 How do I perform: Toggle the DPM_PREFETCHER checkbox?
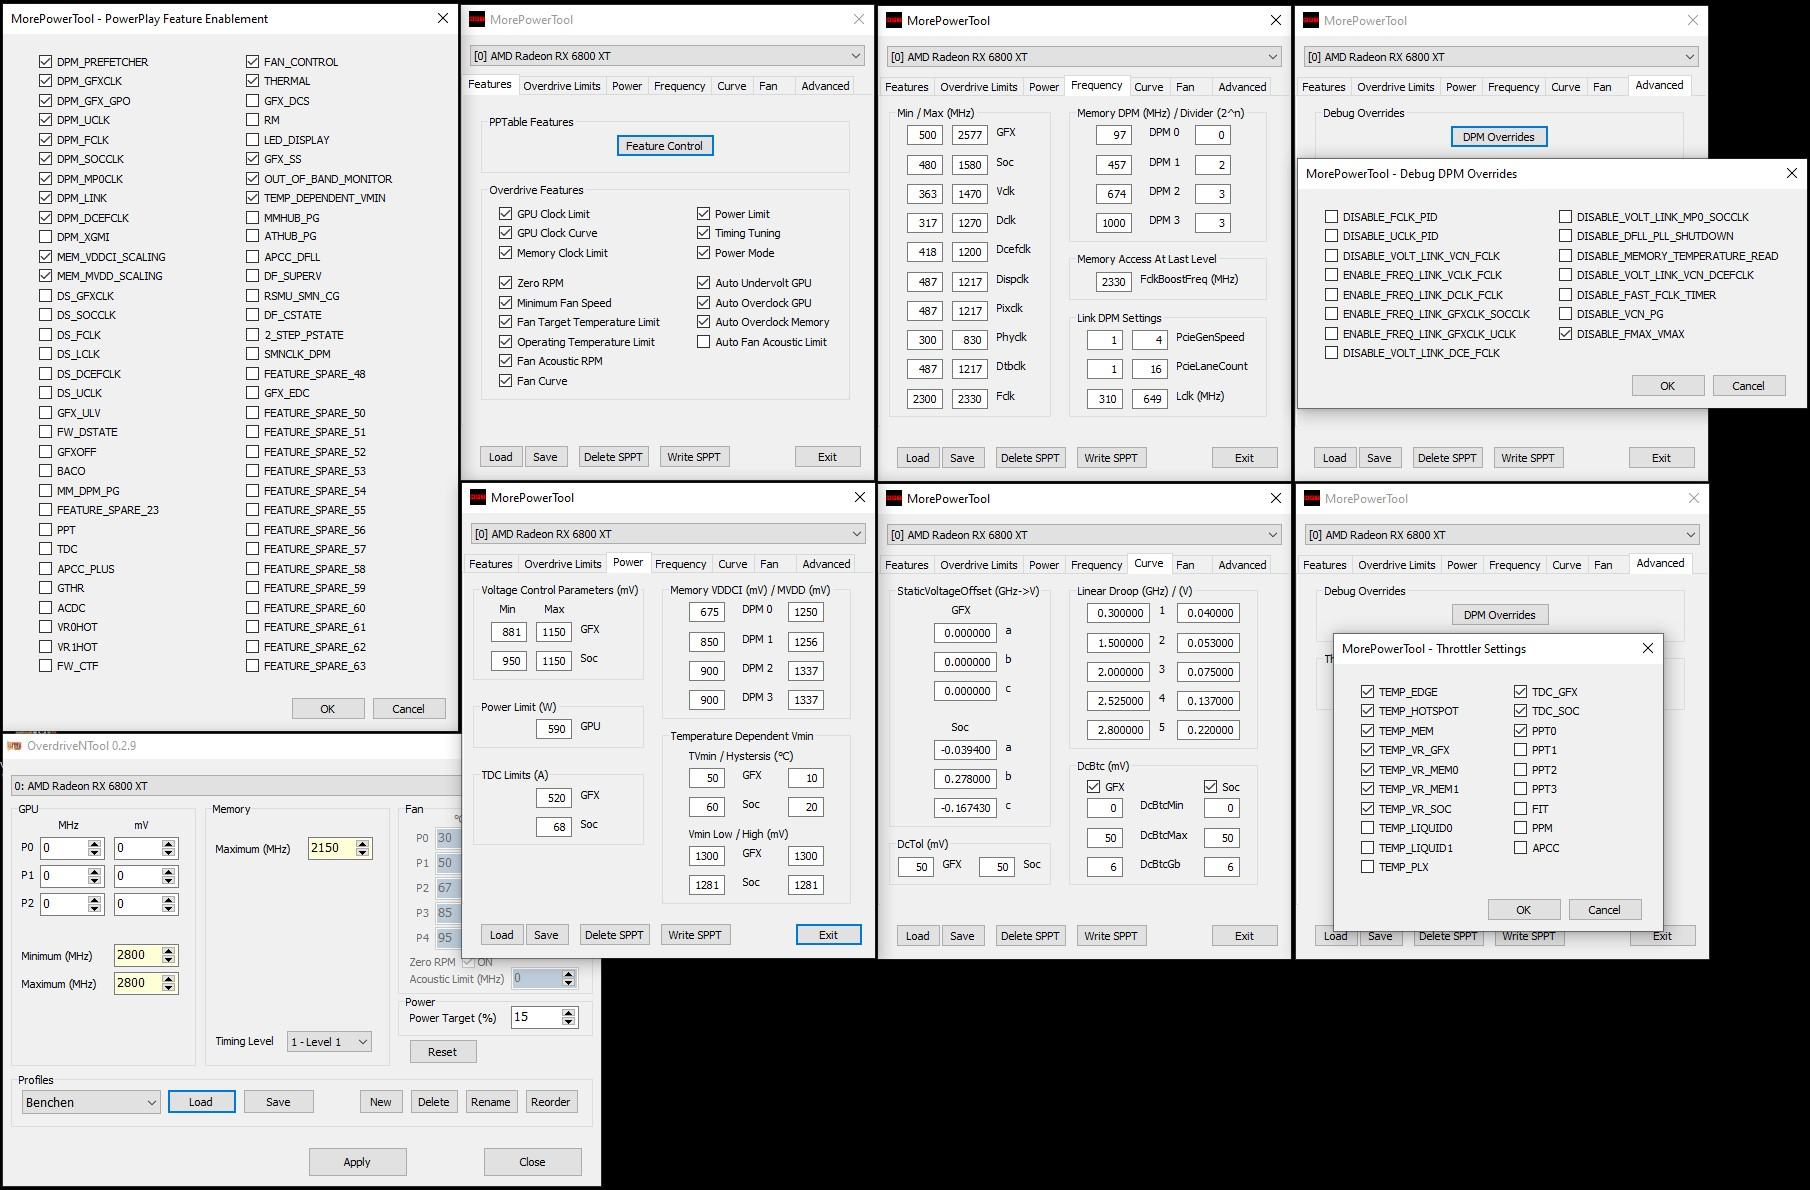click(45, 62)
